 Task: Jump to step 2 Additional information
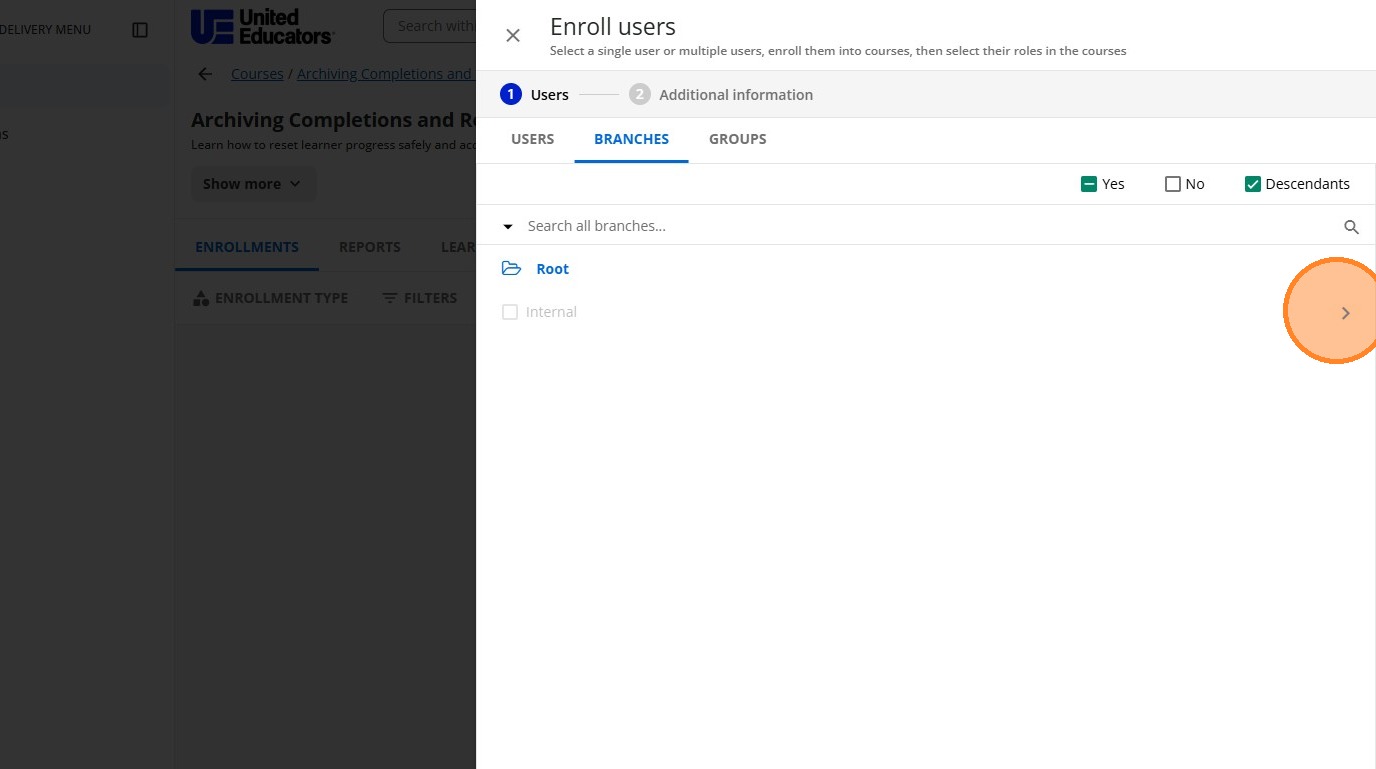point(721,94)
